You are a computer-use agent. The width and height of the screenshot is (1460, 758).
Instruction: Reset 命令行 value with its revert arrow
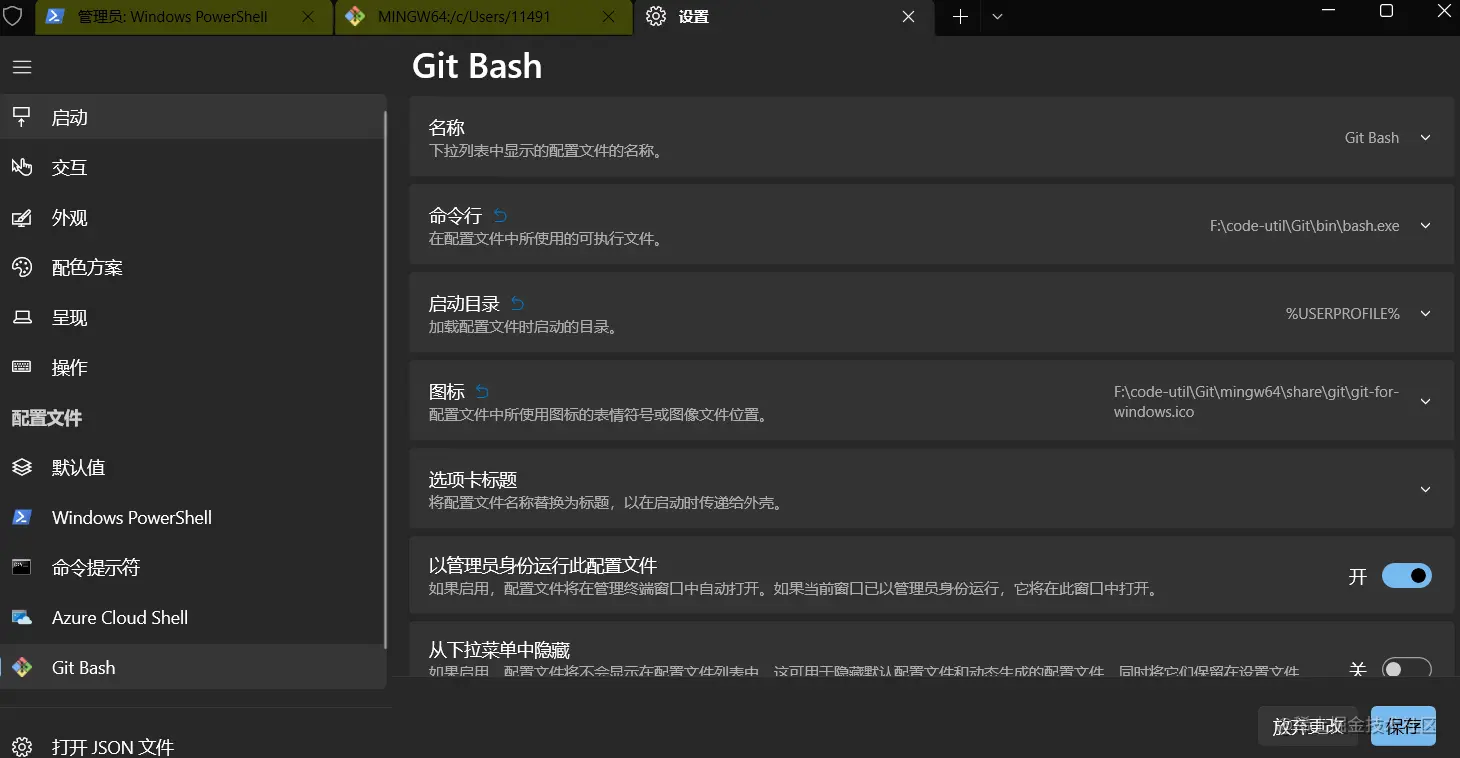(500, 215)
